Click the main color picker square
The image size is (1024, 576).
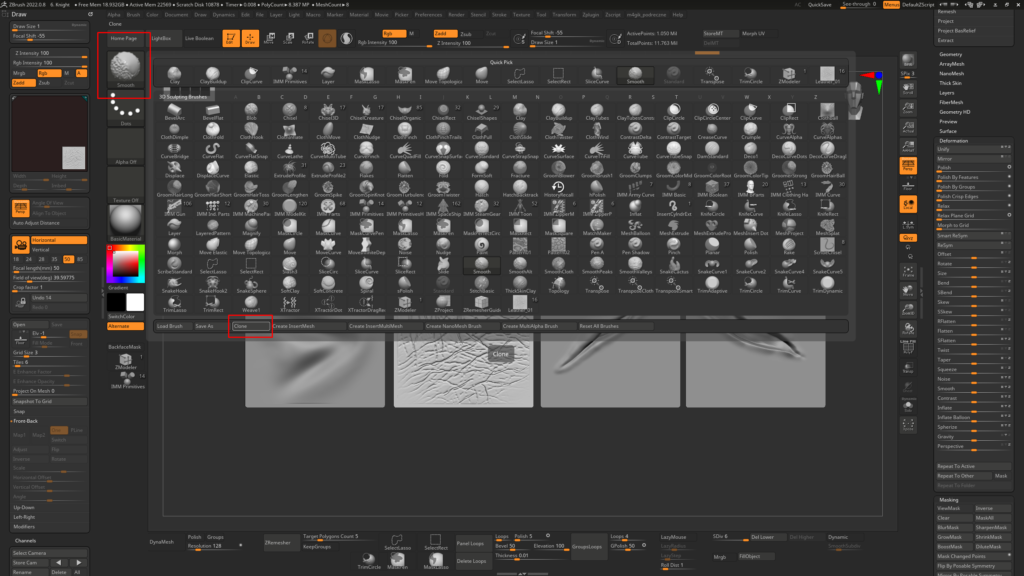(x=126, y=263)
